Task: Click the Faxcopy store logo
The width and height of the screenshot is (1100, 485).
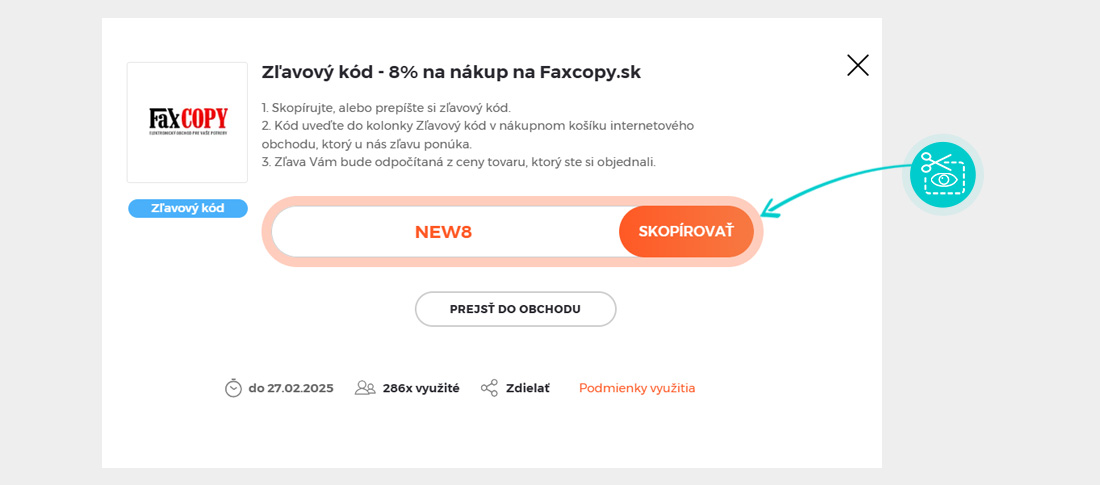Action: [x=188, y=122]
